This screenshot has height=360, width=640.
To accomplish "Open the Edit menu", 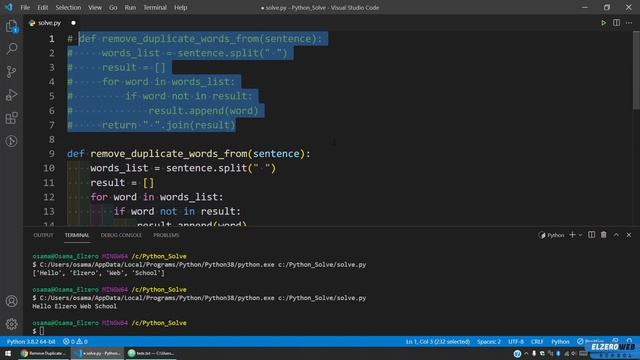I will [42, 7].
